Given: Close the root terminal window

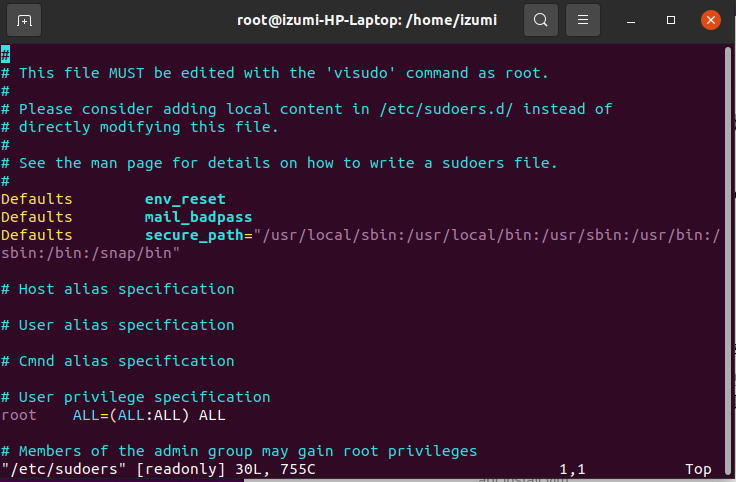Looking at the screenshot, I should click(710, 20).
